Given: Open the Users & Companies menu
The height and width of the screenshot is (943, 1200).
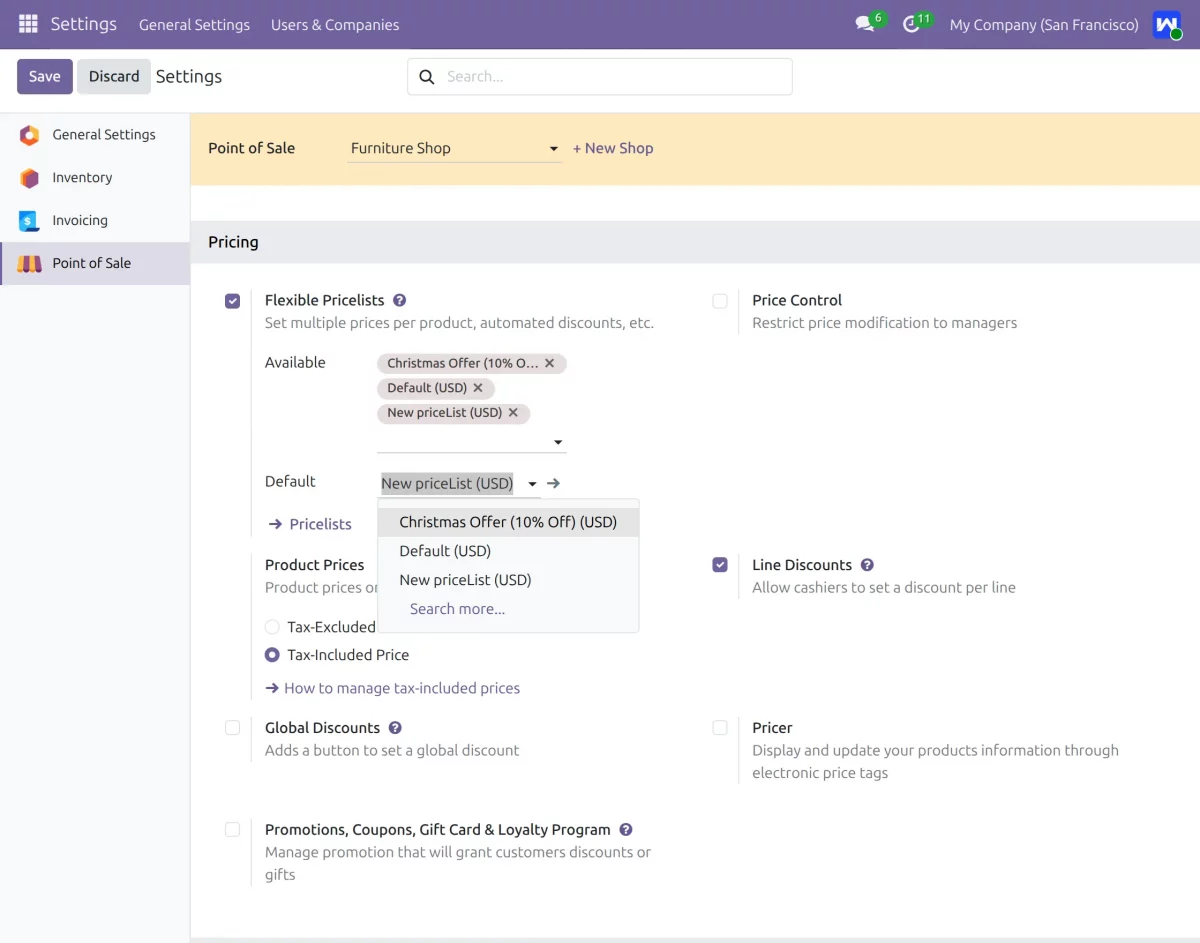Looking at the screenshot, I should coord(335,25).
